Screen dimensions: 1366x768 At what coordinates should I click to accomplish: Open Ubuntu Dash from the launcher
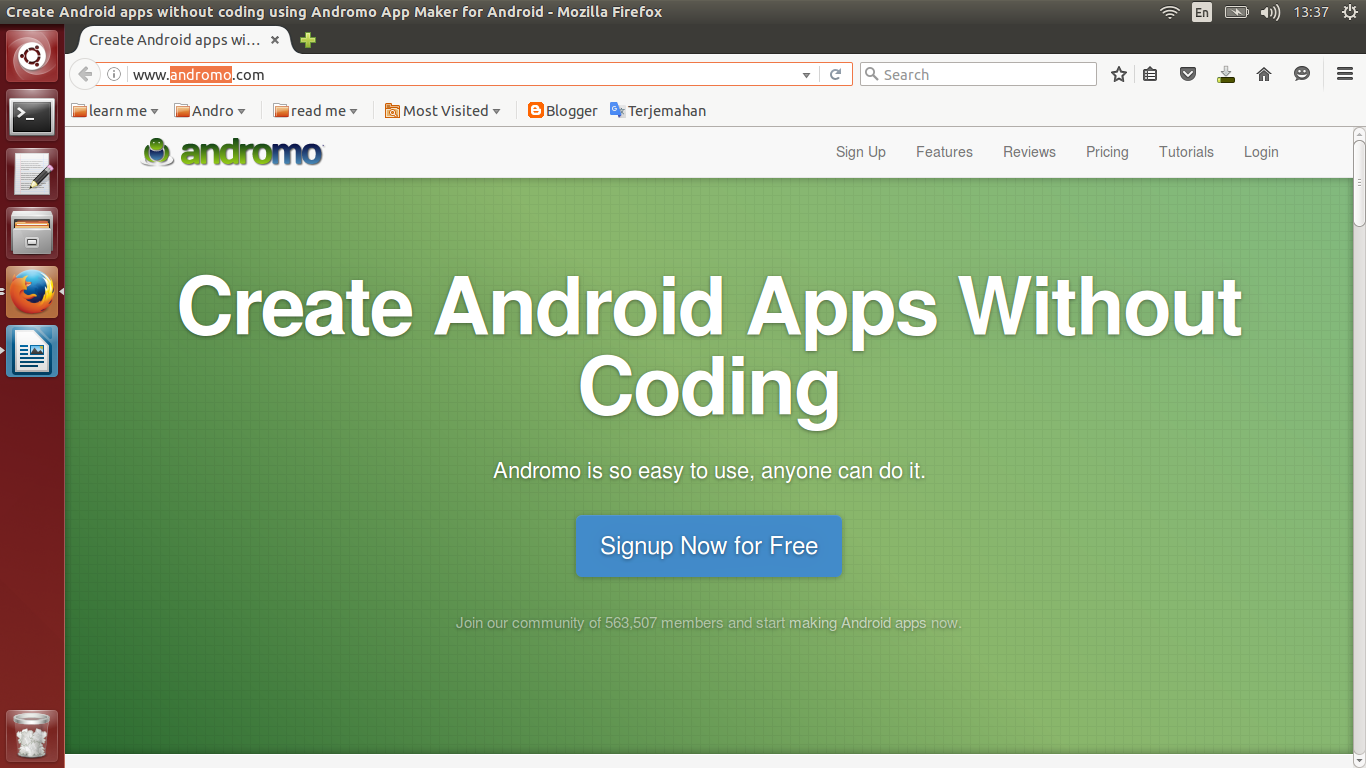point(32,57)
